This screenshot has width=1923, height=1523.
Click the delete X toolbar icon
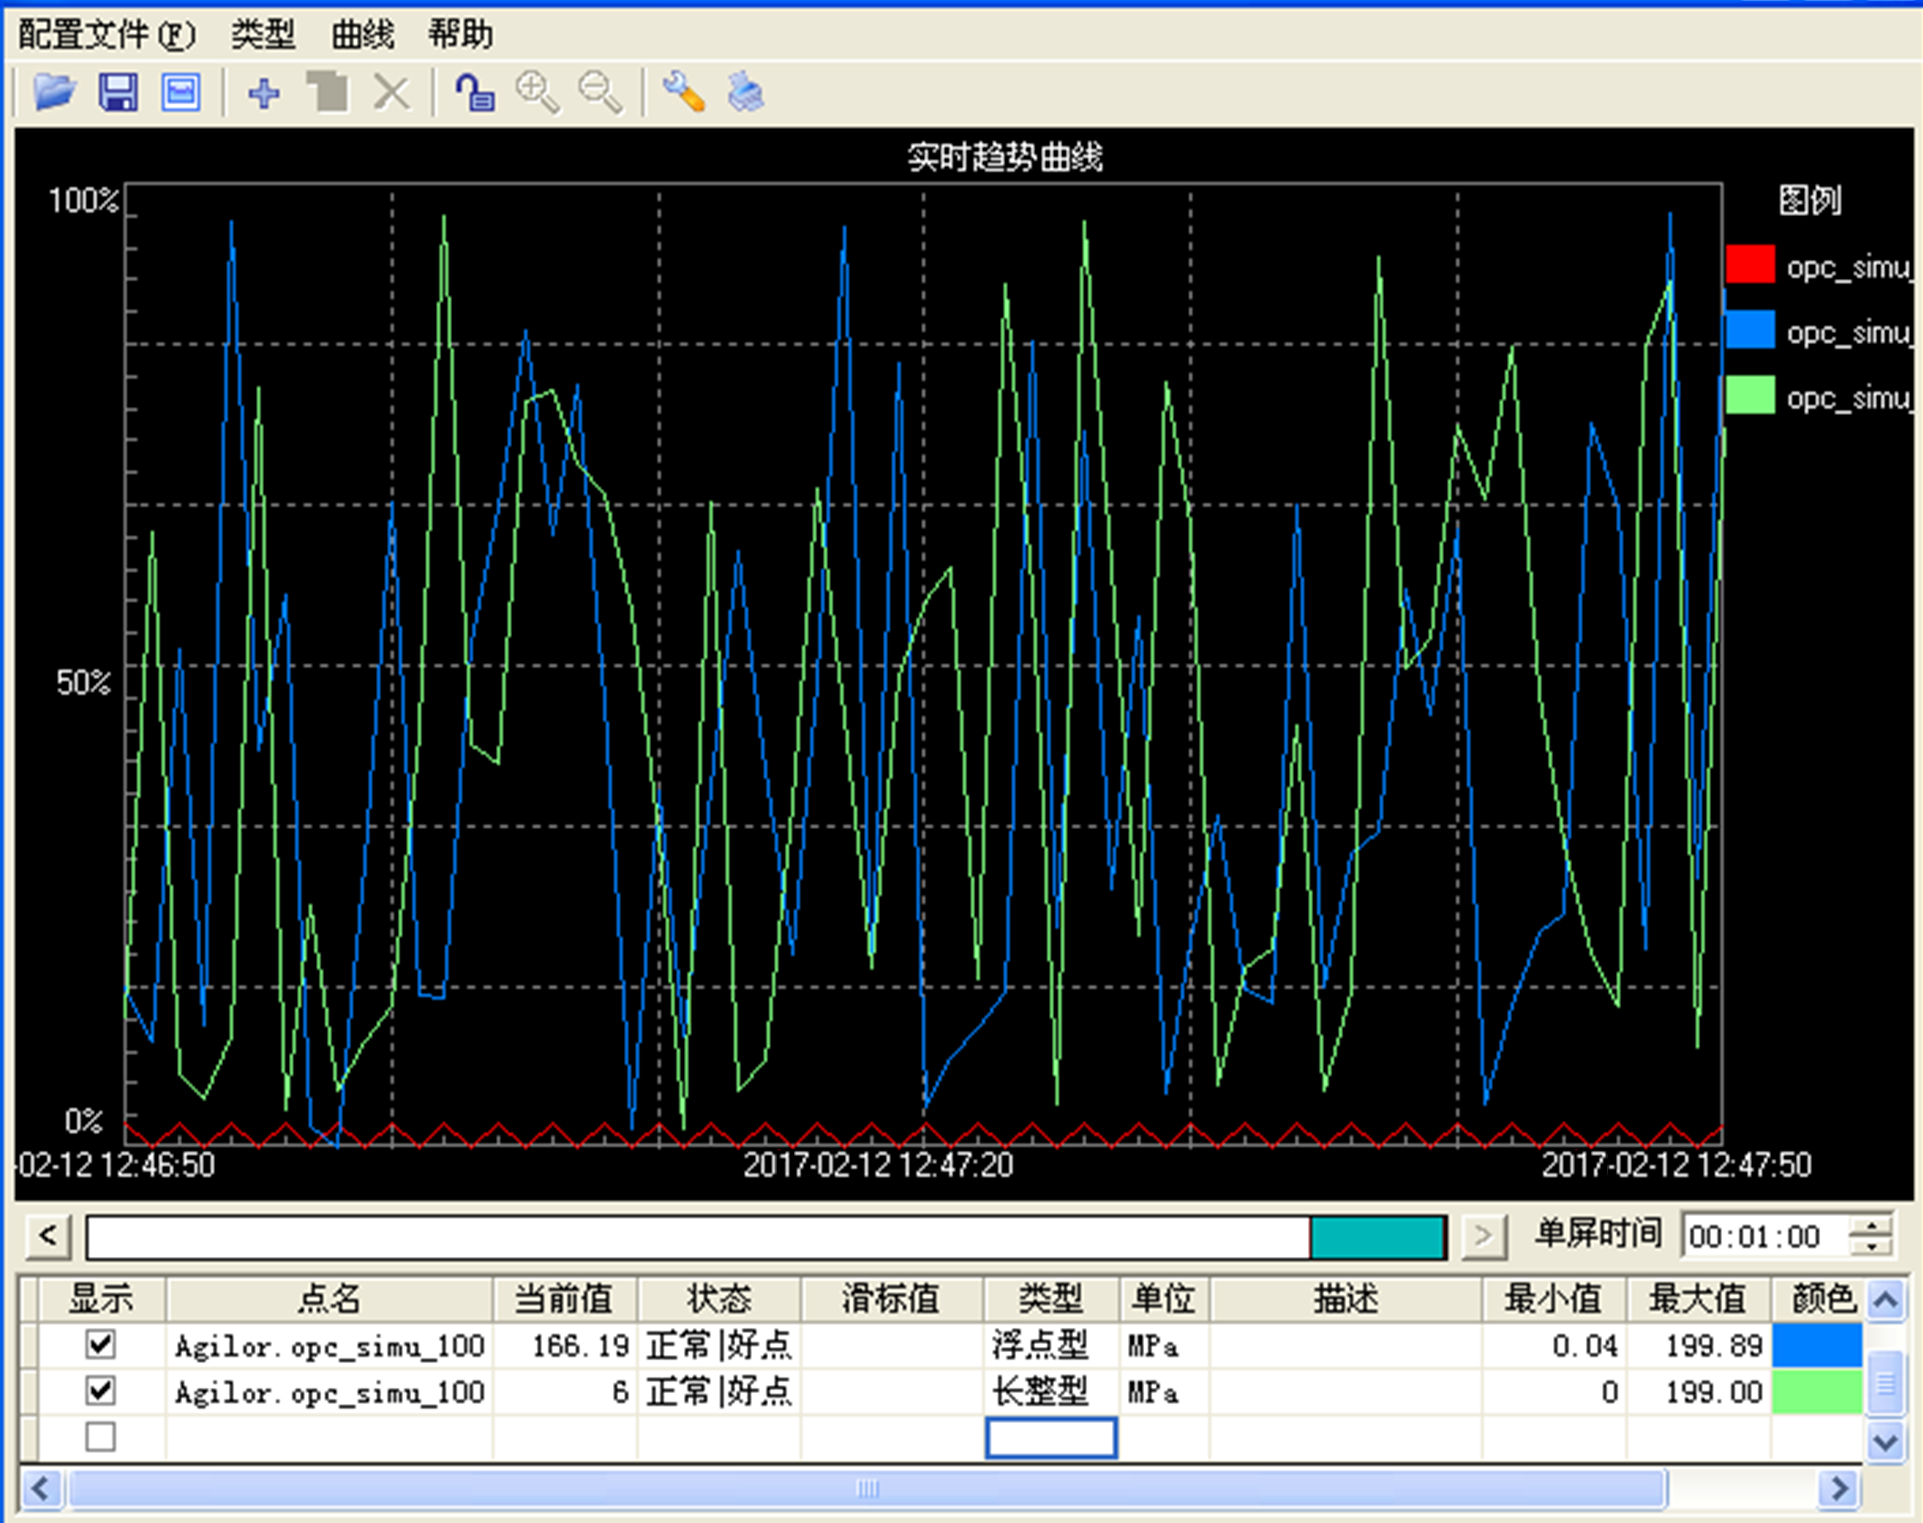click(391, 93)
